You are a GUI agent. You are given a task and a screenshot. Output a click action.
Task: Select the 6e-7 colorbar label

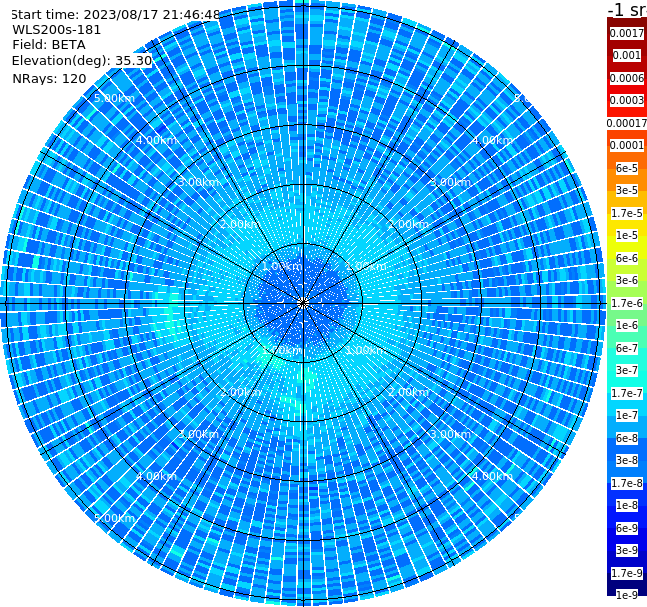[x=627, y=348]
